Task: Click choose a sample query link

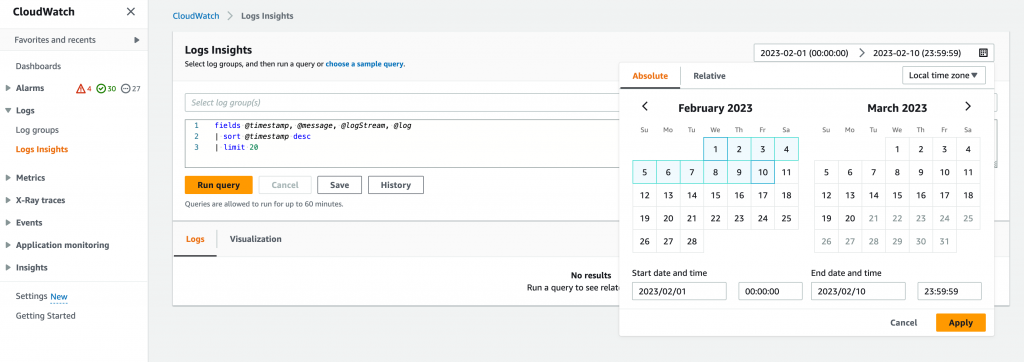Action: point(365,64)
